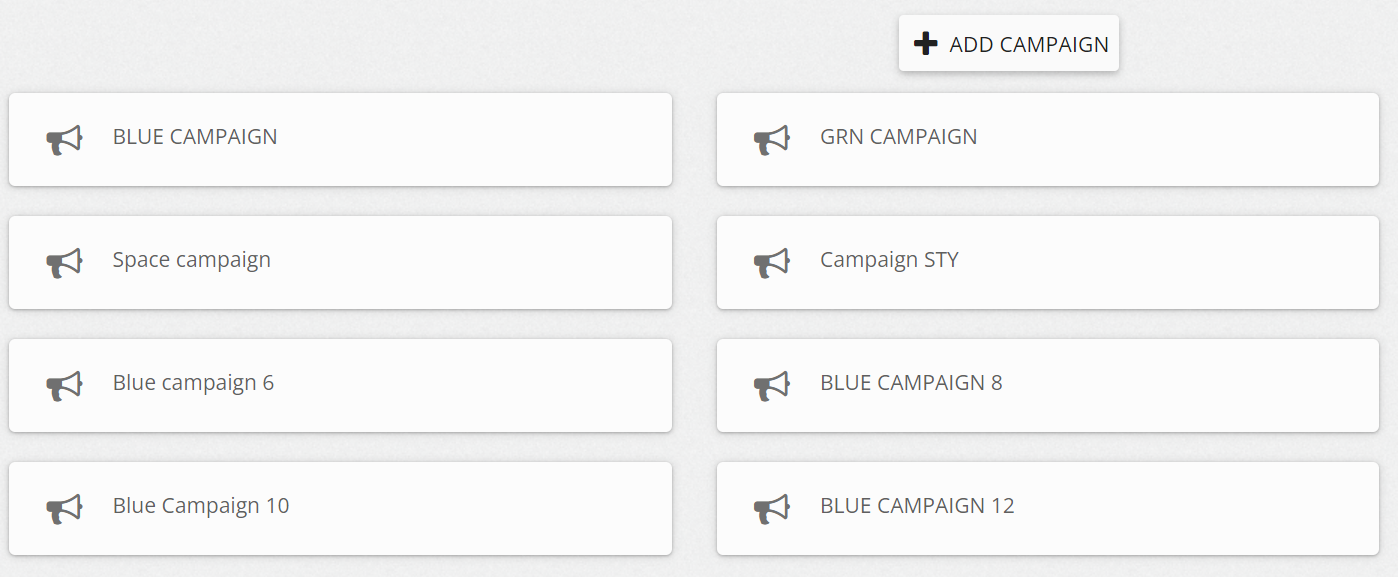This screenshot has height=577, width=1398.
Task: Click the plus icon on Add Campaign
Action: [x=926, y=44]
